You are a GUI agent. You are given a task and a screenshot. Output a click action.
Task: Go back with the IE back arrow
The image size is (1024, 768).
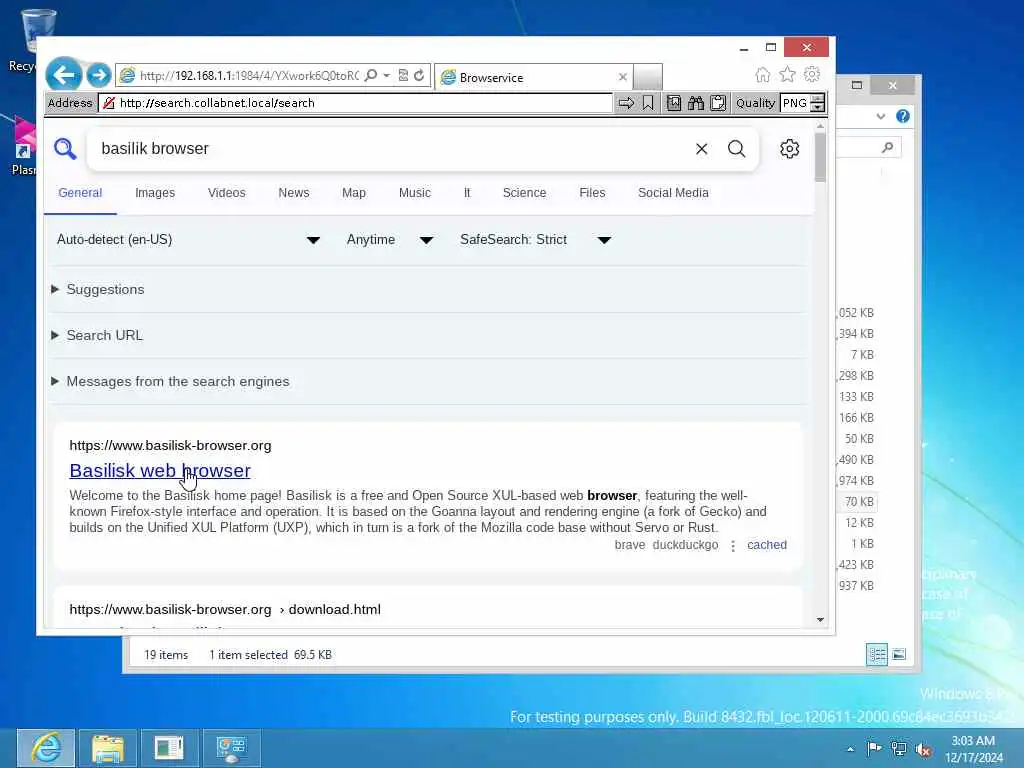click(63, 75)
